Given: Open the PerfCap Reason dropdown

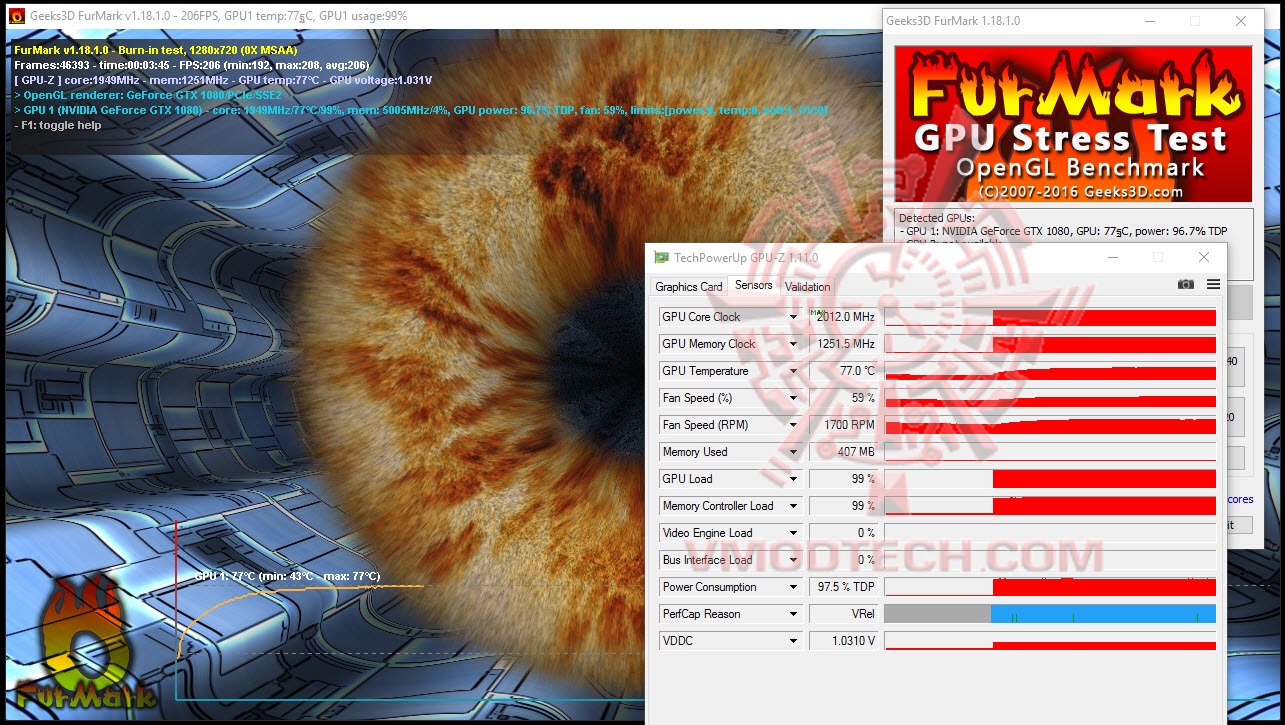Looking at the screenshot, I should click(x=793, y=614).
